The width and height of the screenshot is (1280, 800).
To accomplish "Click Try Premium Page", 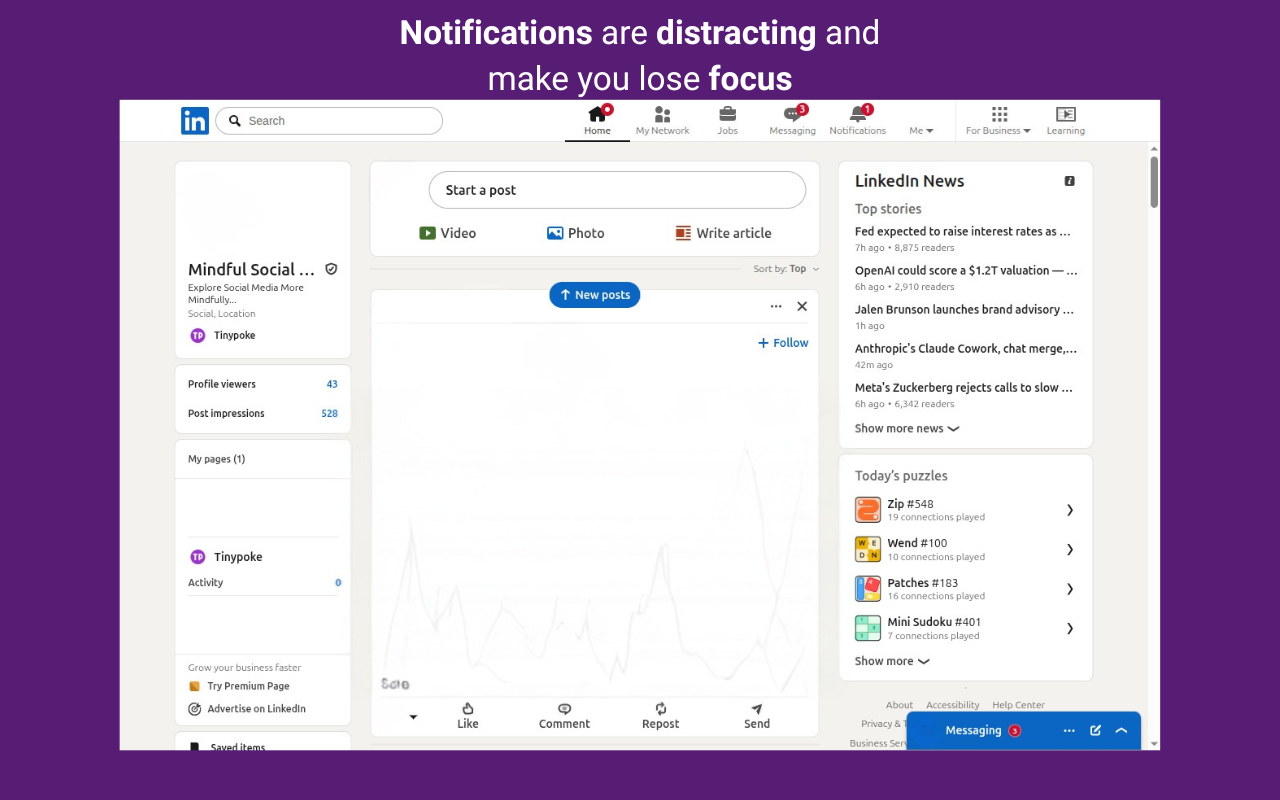I will pyautogui.click(x=239, y=686).
